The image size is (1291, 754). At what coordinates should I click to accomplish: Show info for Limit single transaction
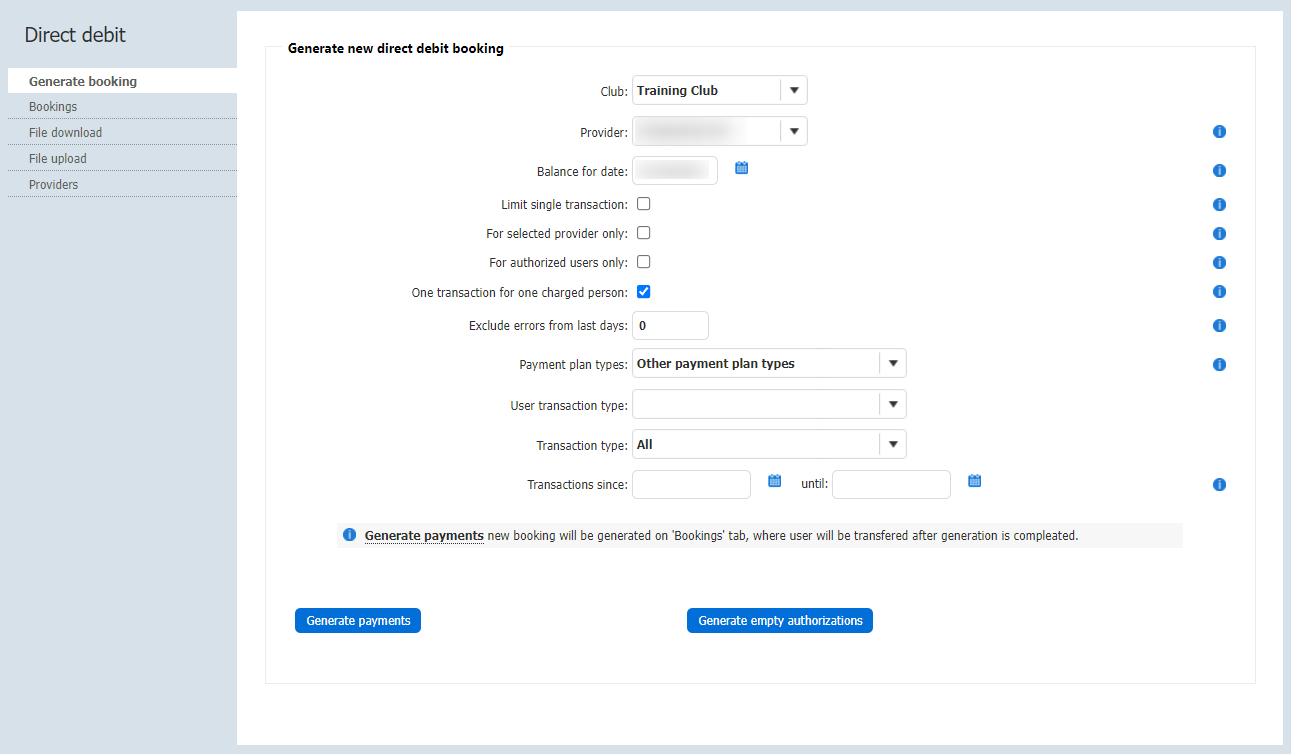[x=1219, y=205]
